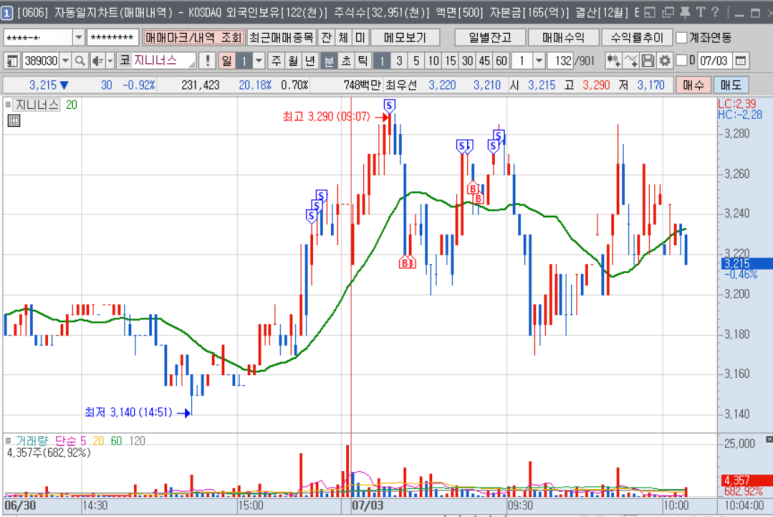Expand the 지니너스 stock name field corner

pyautogui.click(x=192, y=65)
